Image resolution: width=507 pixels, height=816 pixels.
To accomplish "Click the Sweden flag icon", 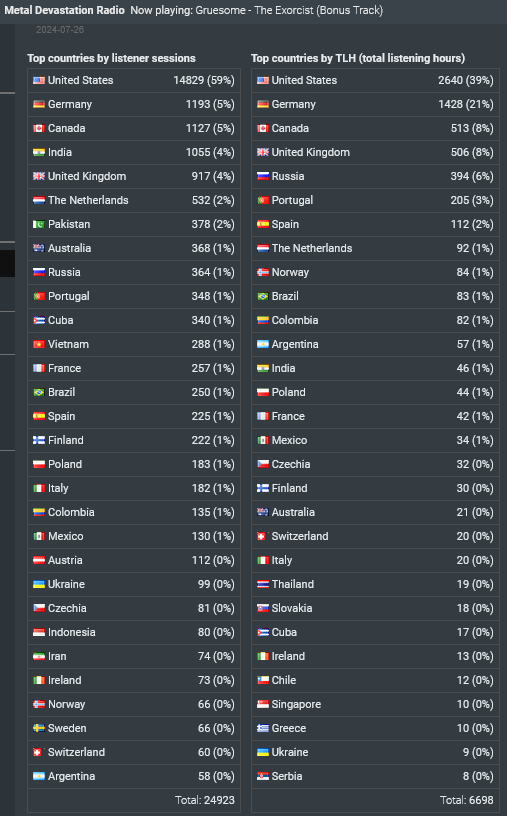I will [39, 728].
